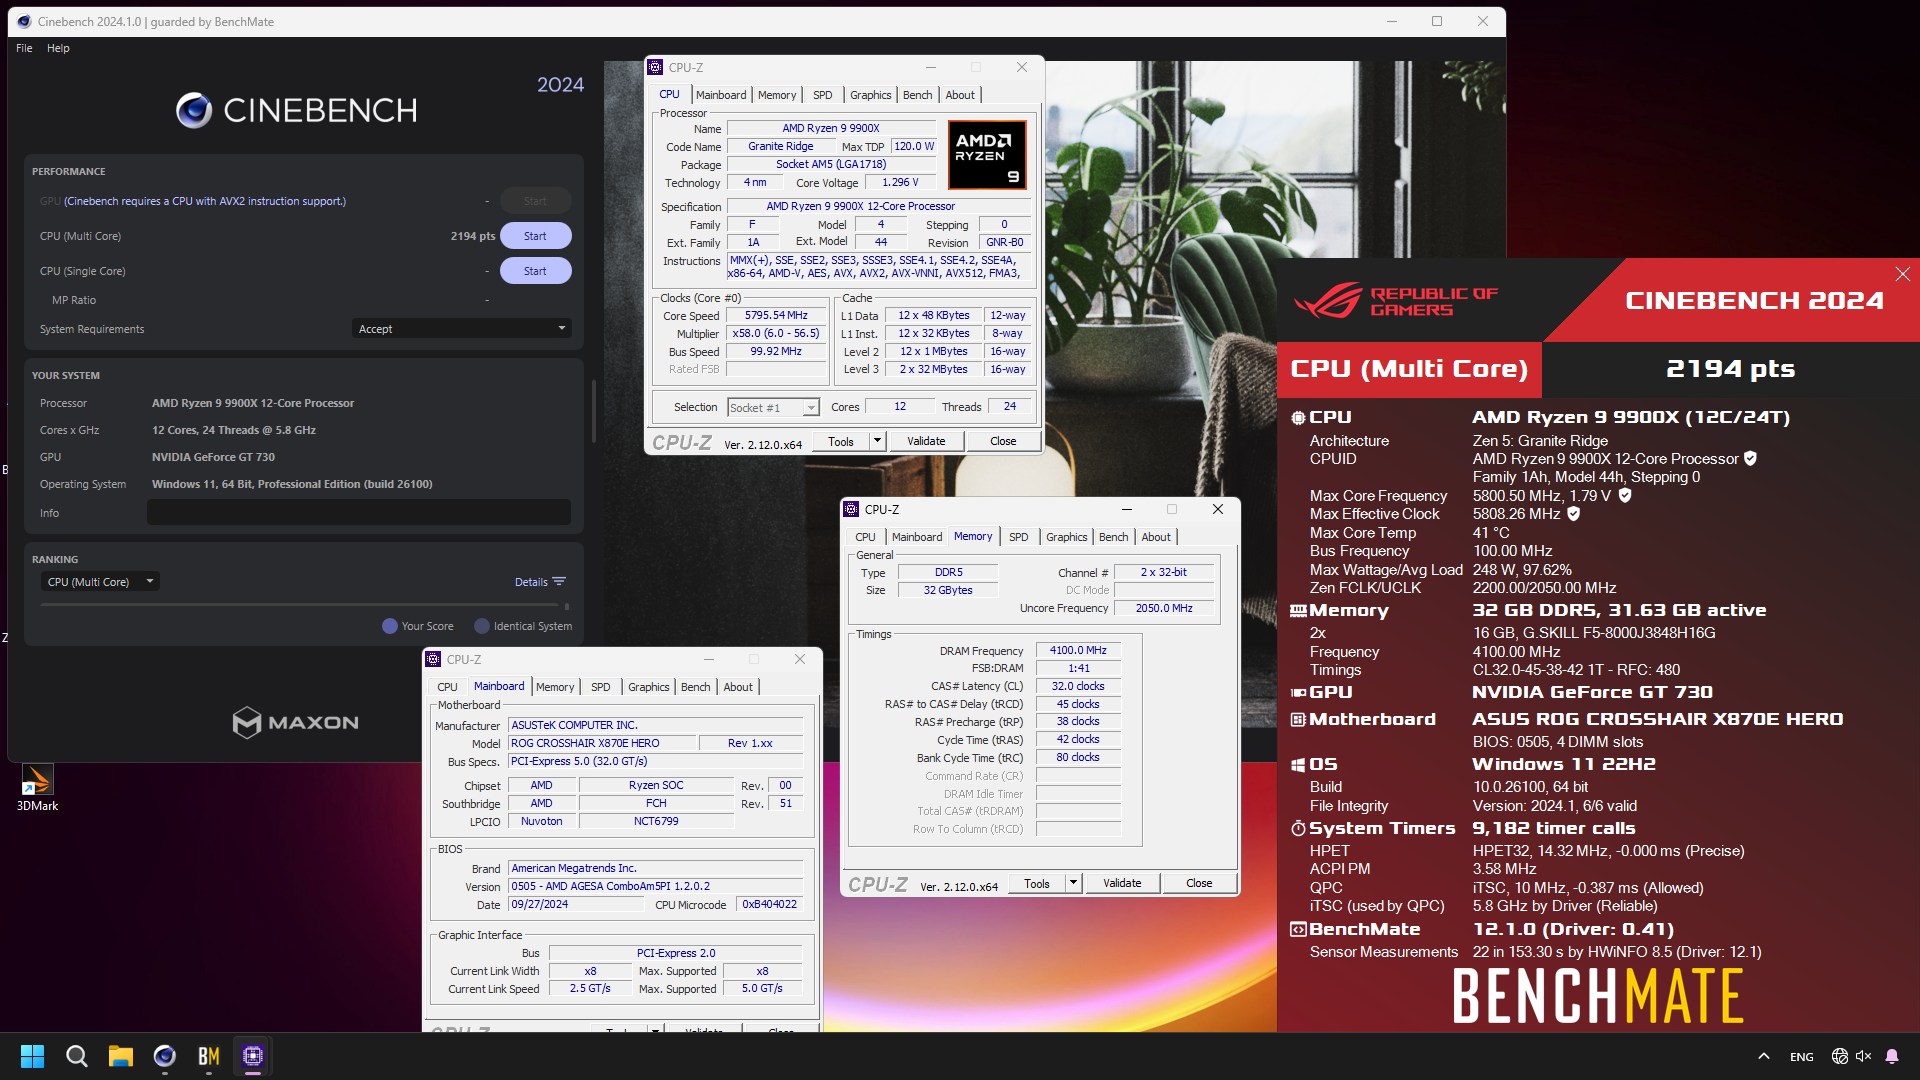Screen dimensions: 1920x1080
Task: Click Validate in CPU-Z CPU window
Action: 926,441
